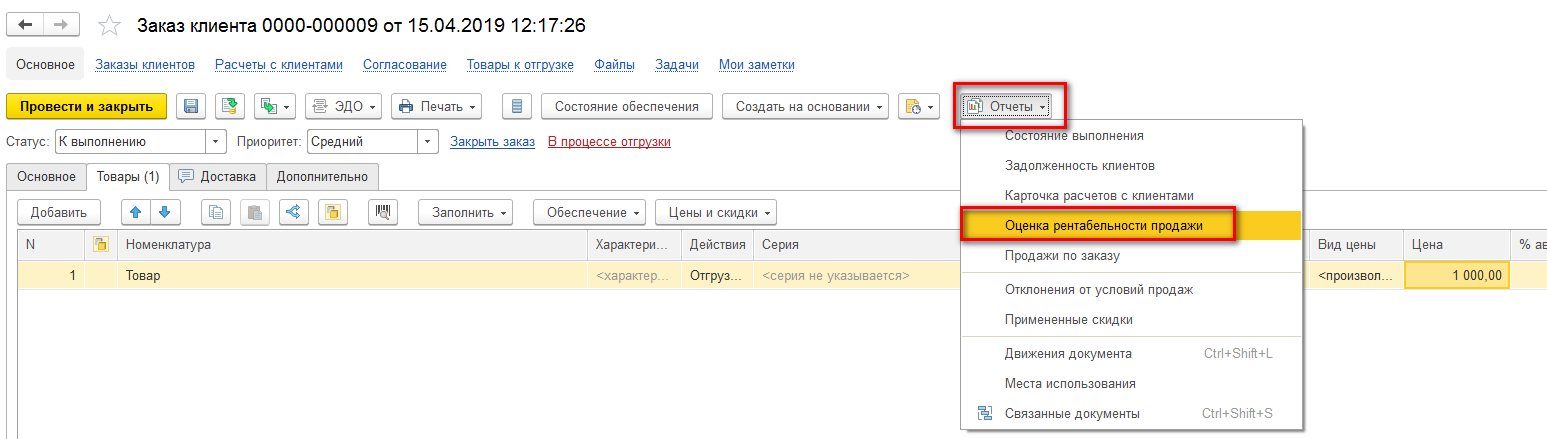Click the Закрыть заказ link
The image size is (1547, 439).
click(x=492, y=142)
